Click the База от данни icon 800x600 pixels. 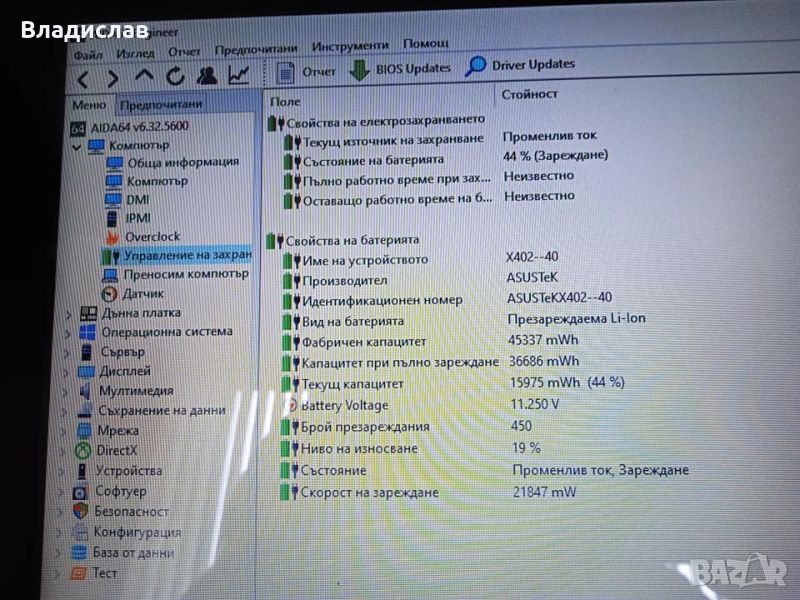click(x=79, y=553)
